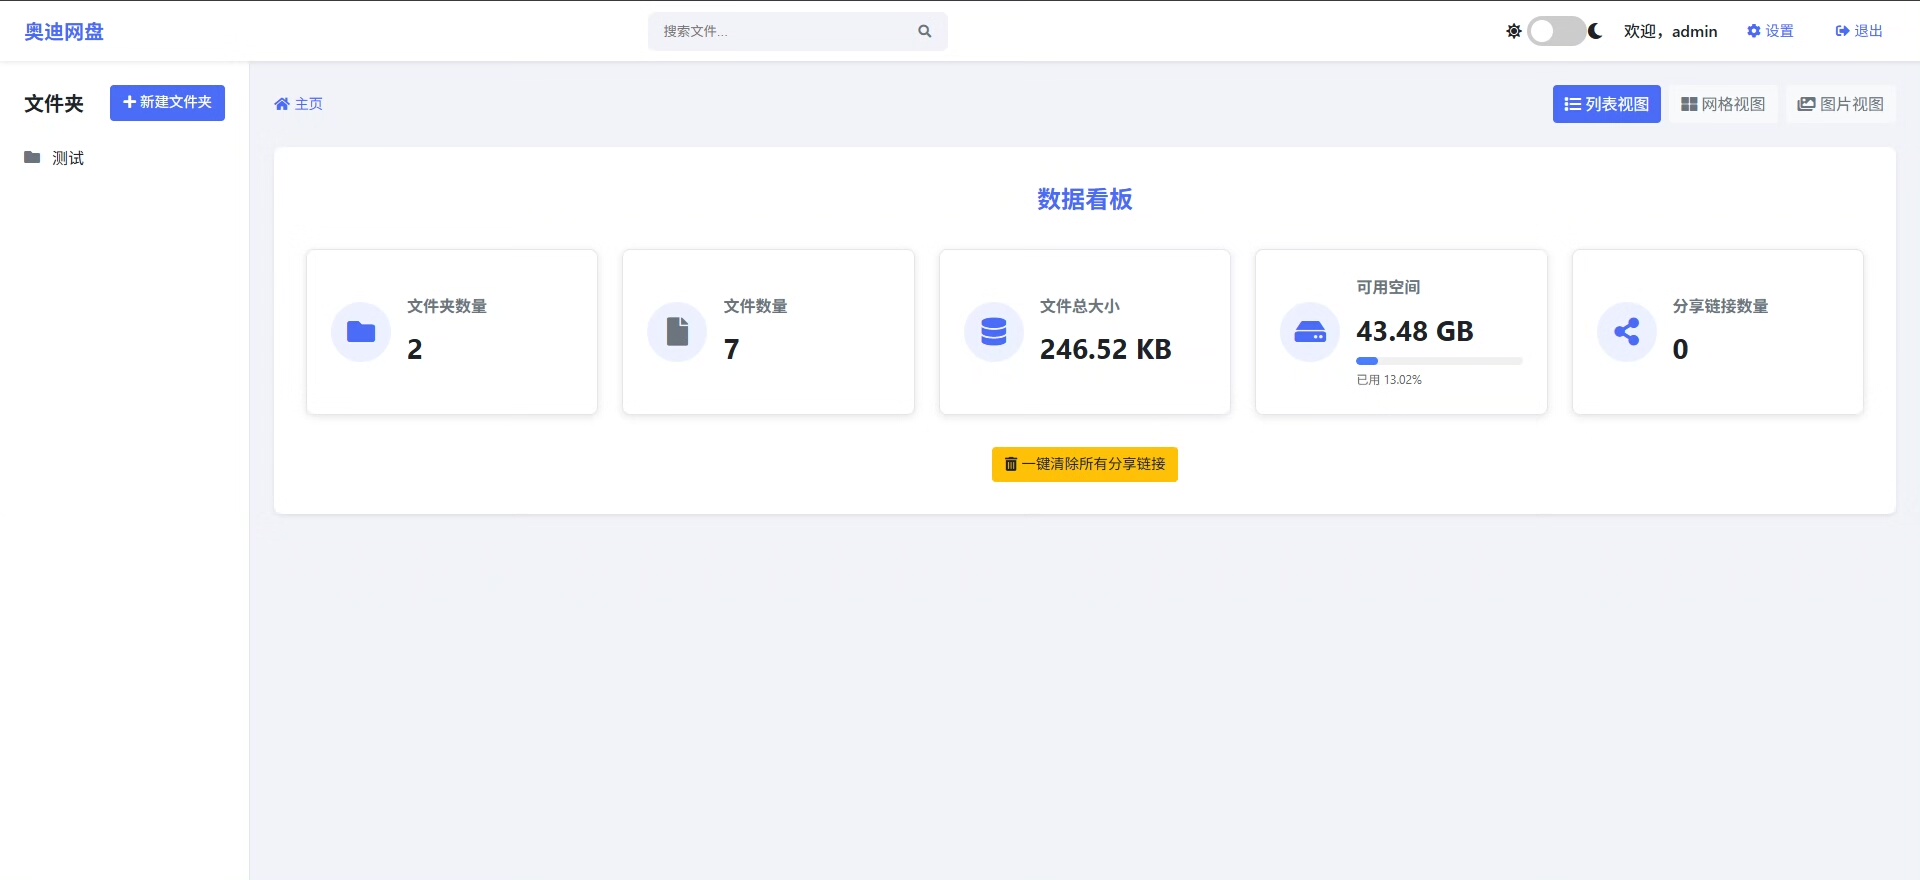
Task: Create folder with 新建文件夹 button
Action: (167, 102)
